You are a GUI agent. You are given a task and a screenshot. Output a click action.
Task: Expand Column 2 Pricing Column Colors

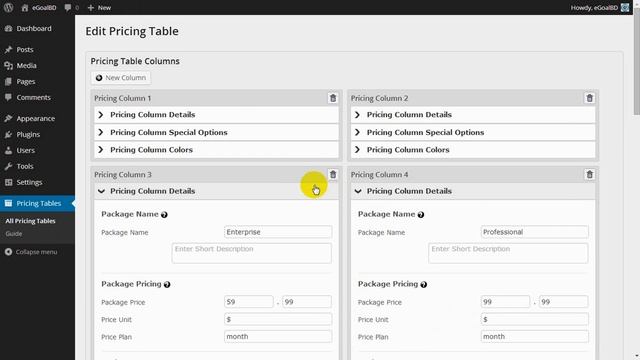point(473,150)
